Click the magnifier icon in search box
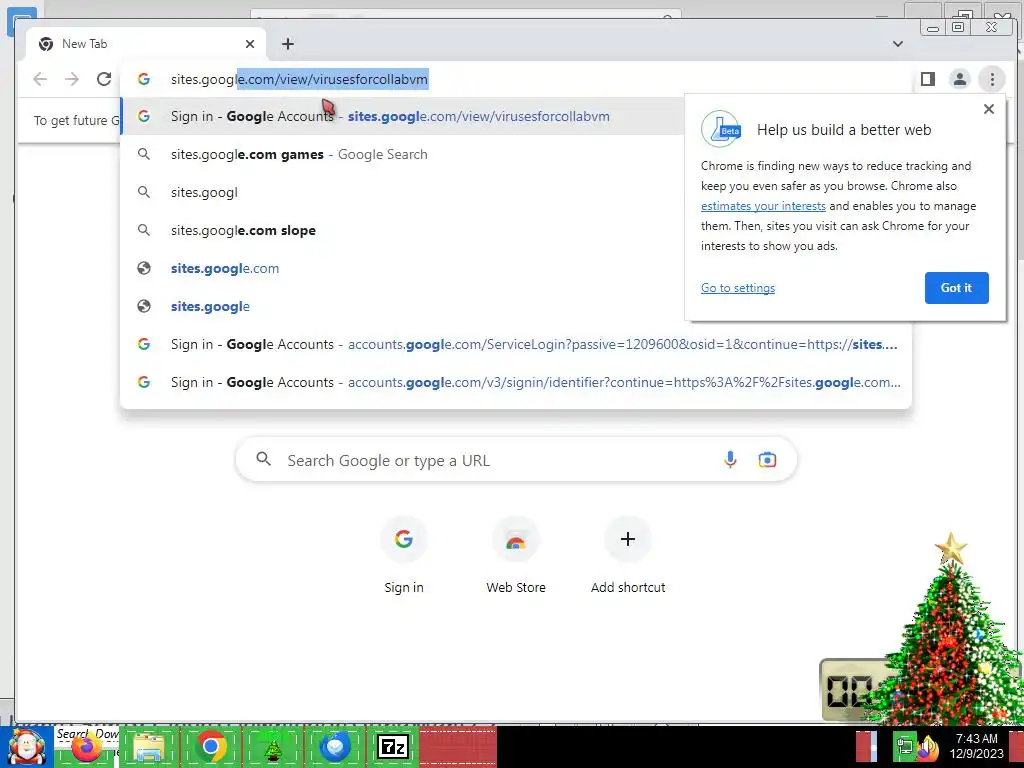Image resolution: width=1024 pixels, height=768 pixels. click(263, 459)
